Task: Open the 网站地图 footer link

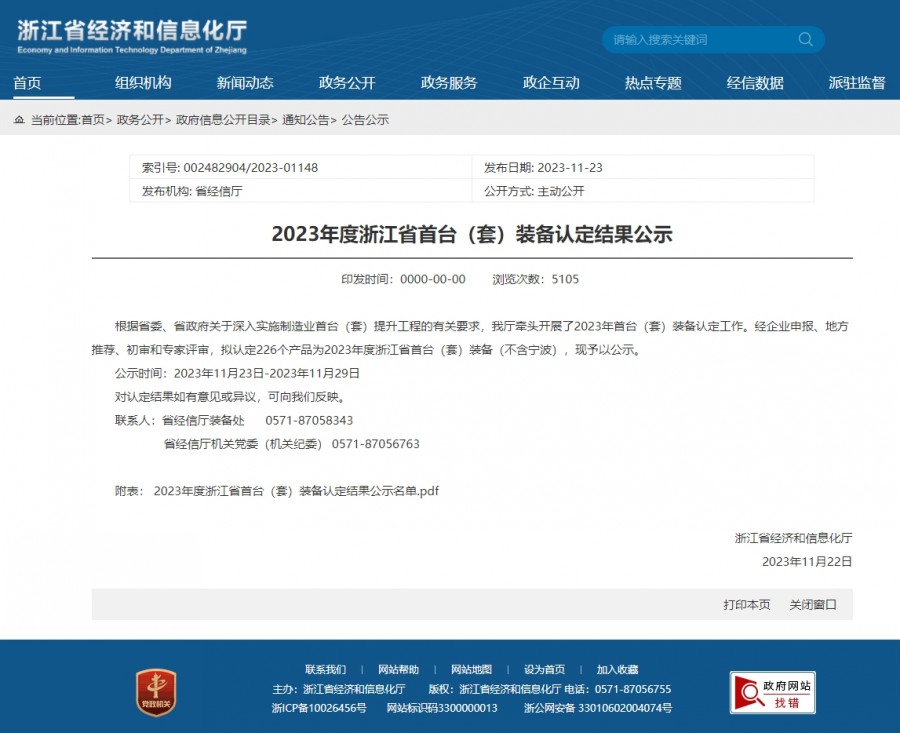Action: [471, 669]
